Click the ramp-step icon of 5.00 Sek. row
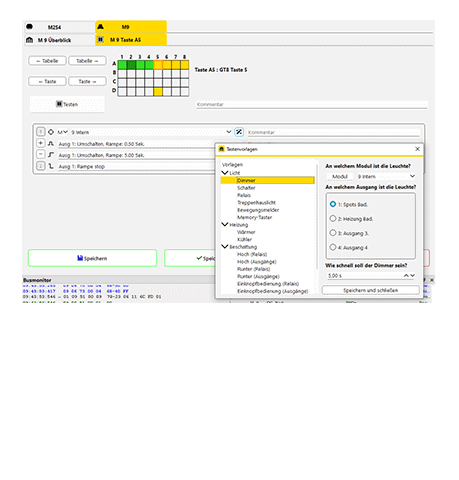This screenshot has height=480, width=459. [51, 155]
